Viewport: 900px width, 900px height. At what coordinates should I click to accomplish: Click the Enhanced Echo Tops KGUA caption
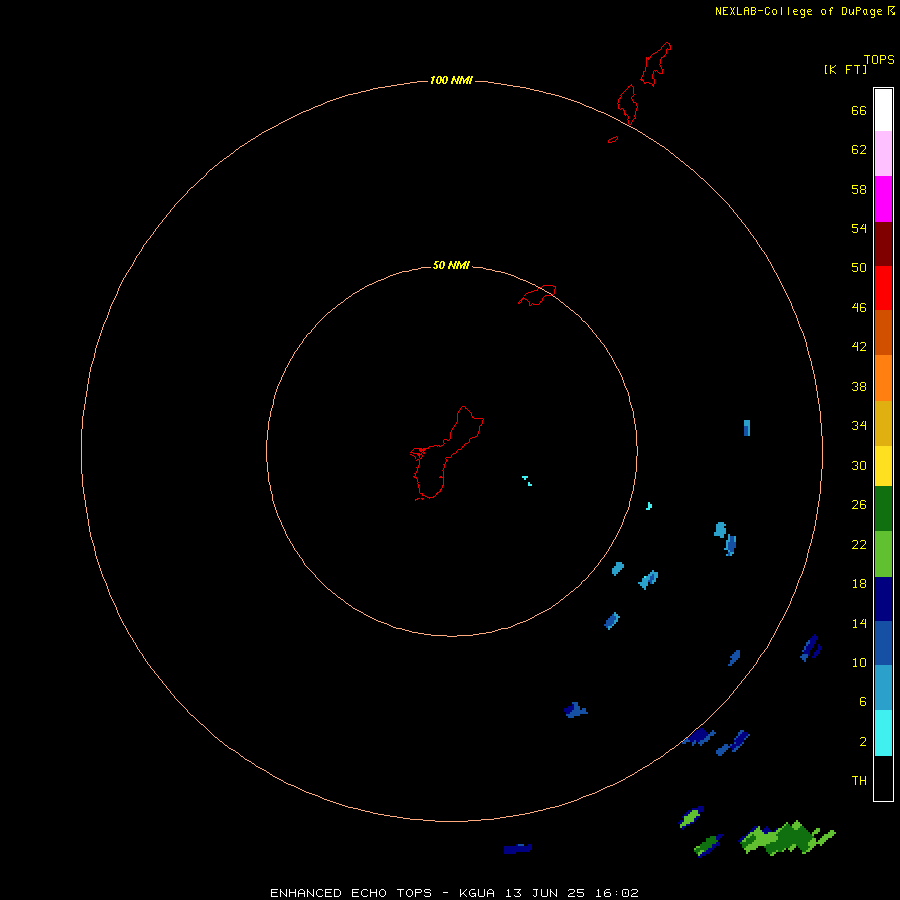454,893
